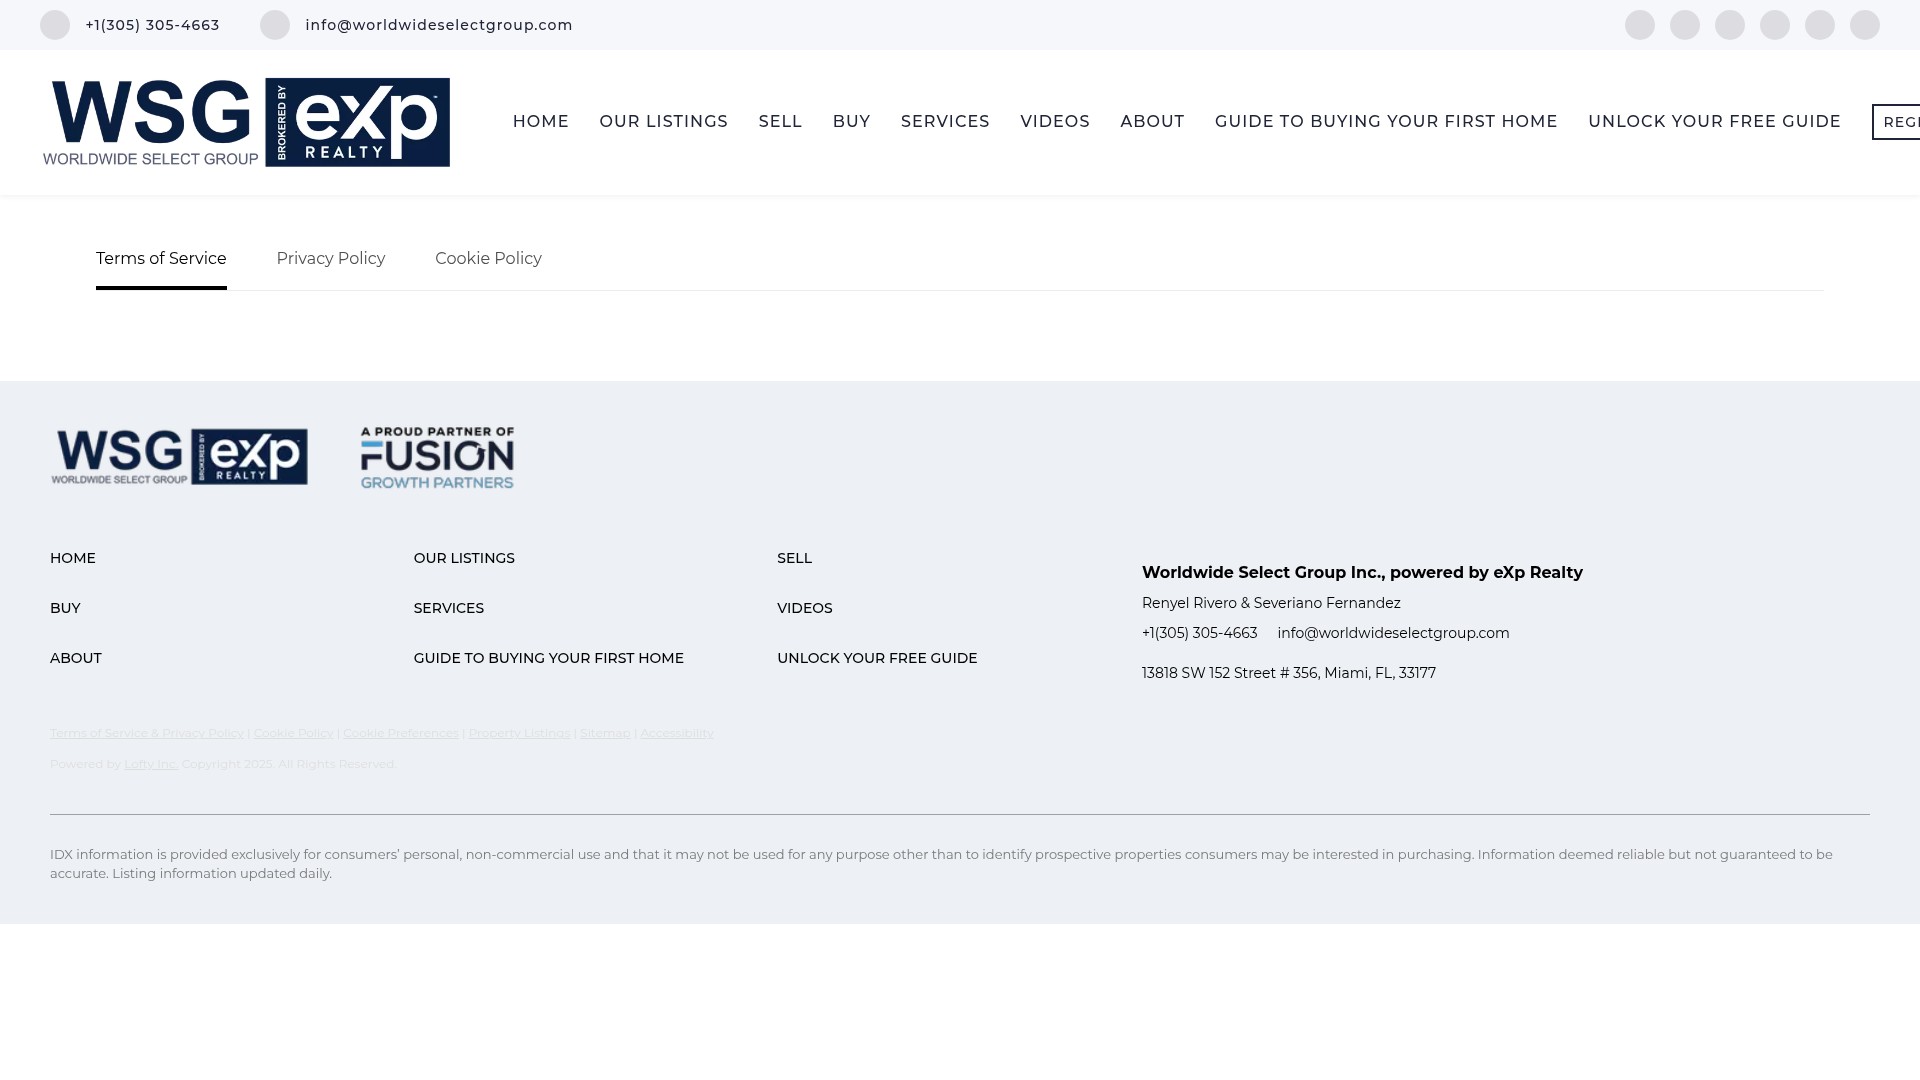Click the header email info@worldwideselectgroup.com
This screenshot has width=1920, height=1080.
439,25
